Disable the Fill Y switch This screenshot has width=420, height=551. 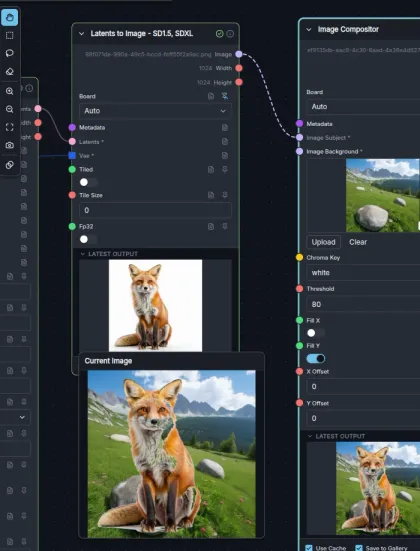click(x=316, y=358)
